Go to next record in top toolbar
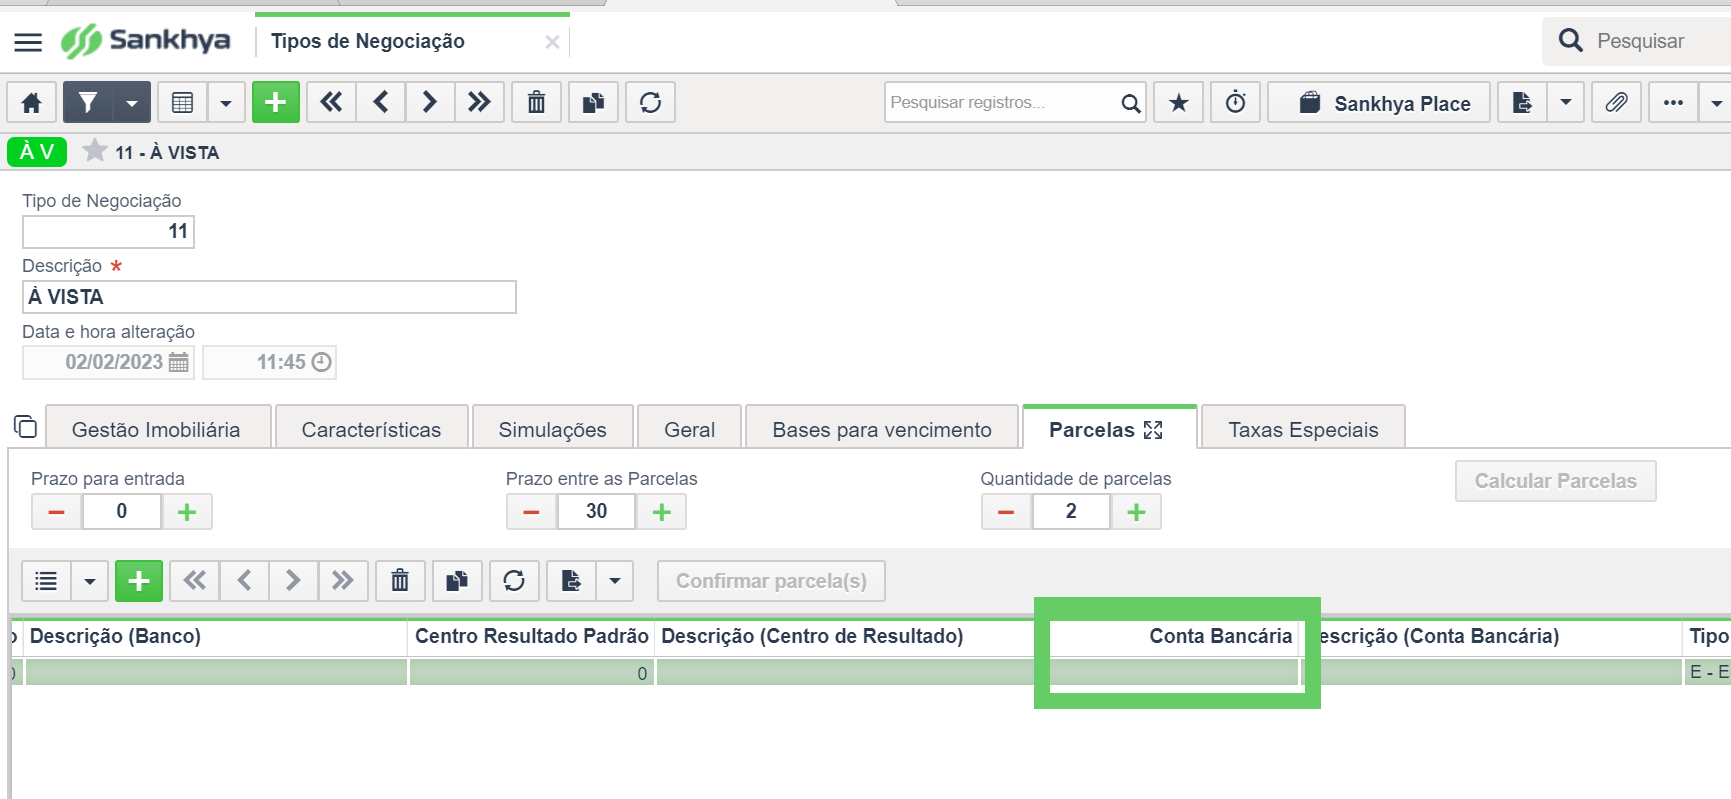 [x=430, y=102]
